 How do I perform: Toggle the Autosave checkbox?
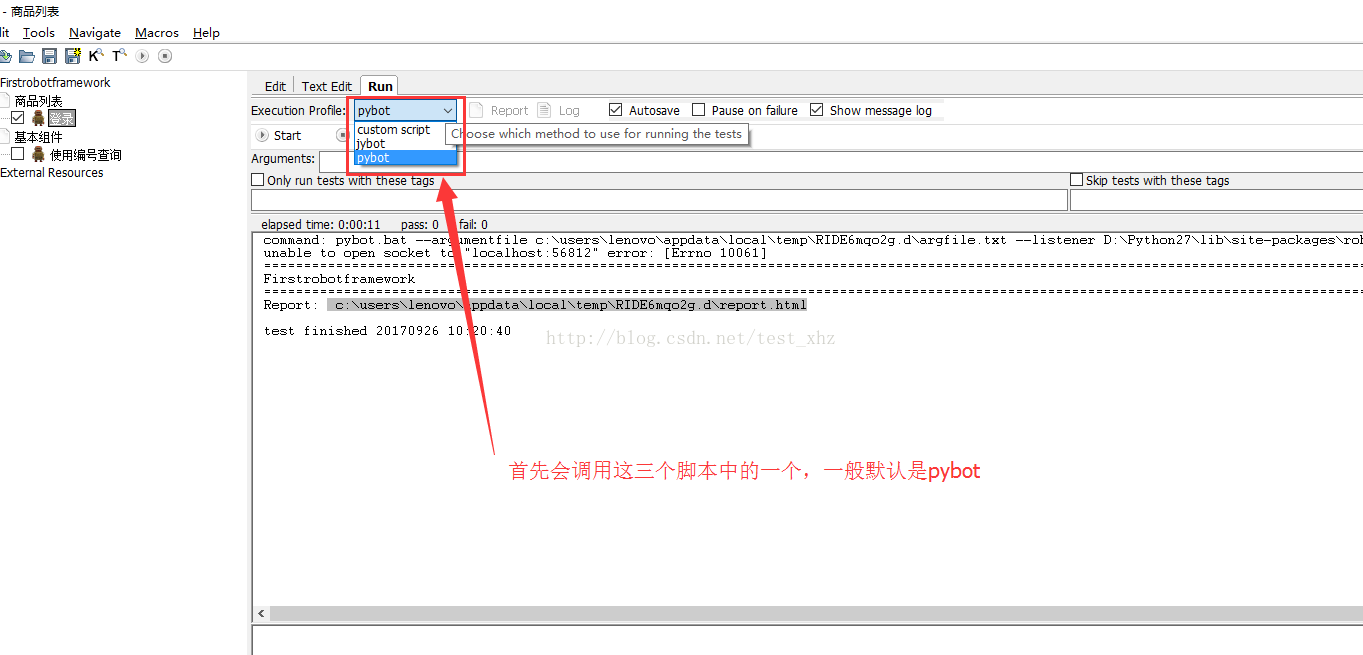(x=616, y=110)
